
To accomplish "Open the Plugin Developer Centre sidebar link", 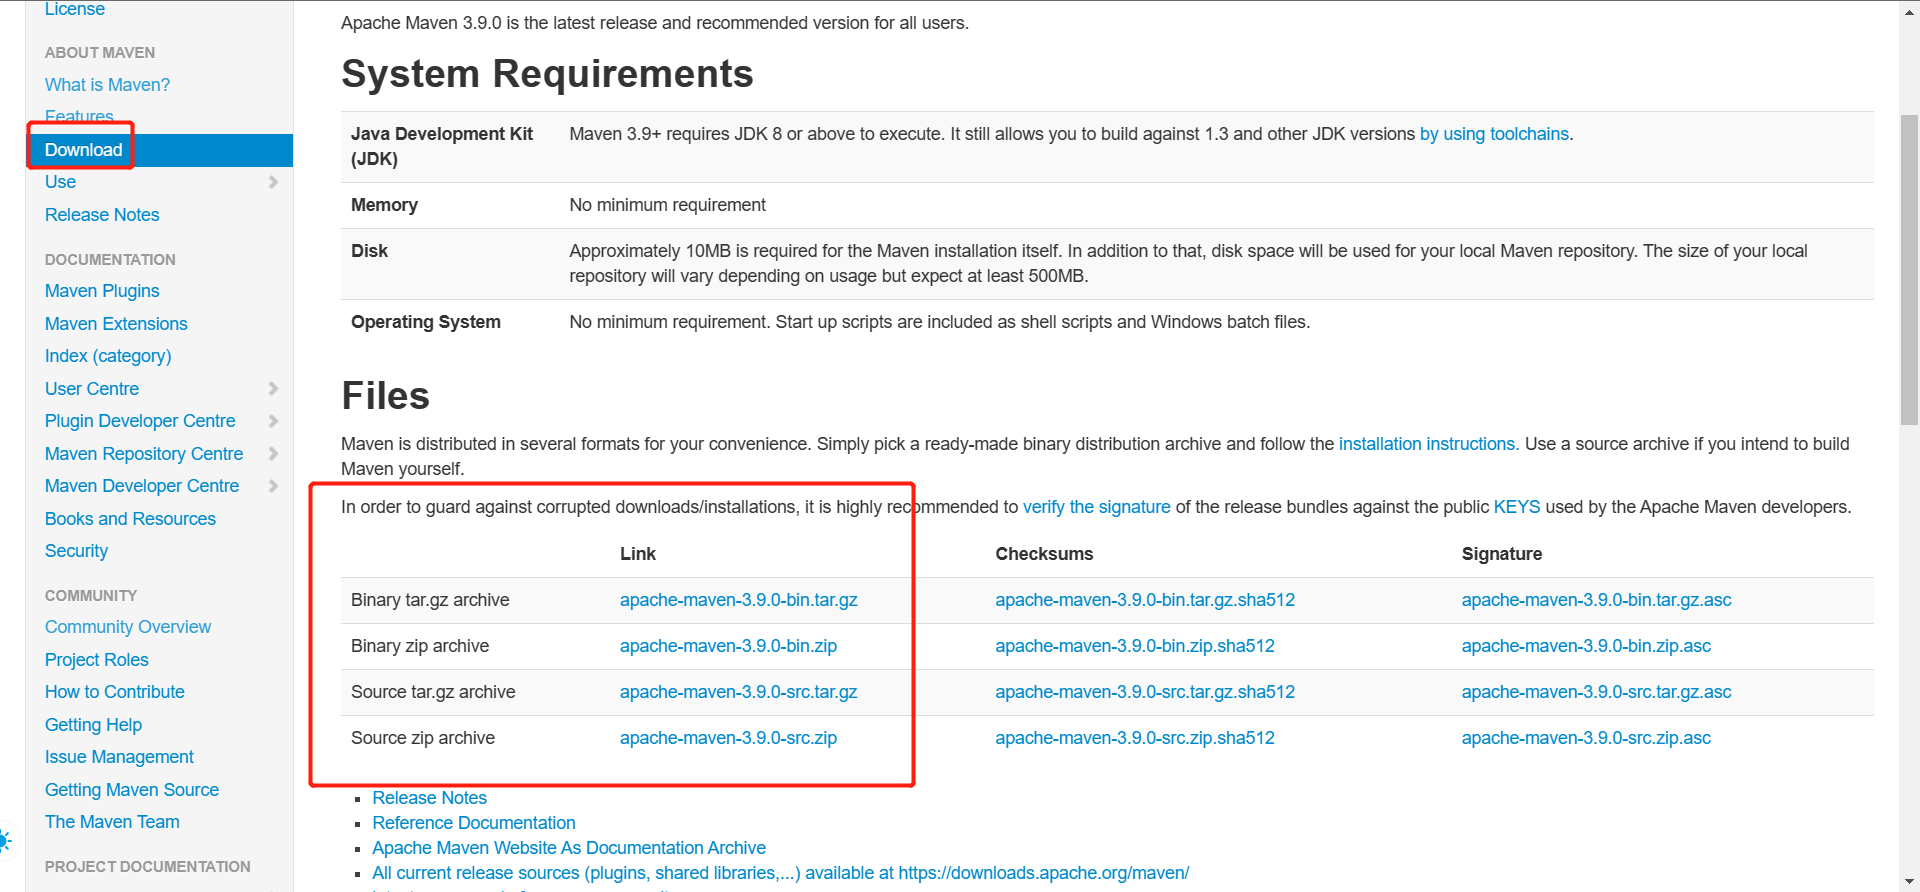I will 140,421.
